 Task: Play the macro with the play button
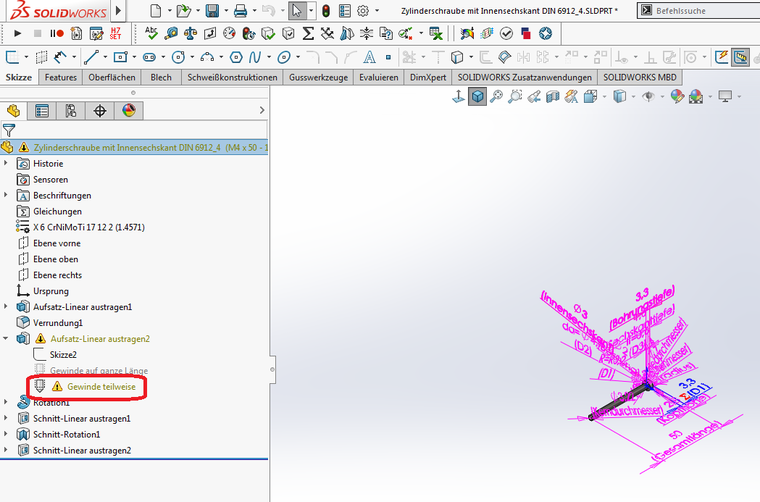[x=18, y=33]
